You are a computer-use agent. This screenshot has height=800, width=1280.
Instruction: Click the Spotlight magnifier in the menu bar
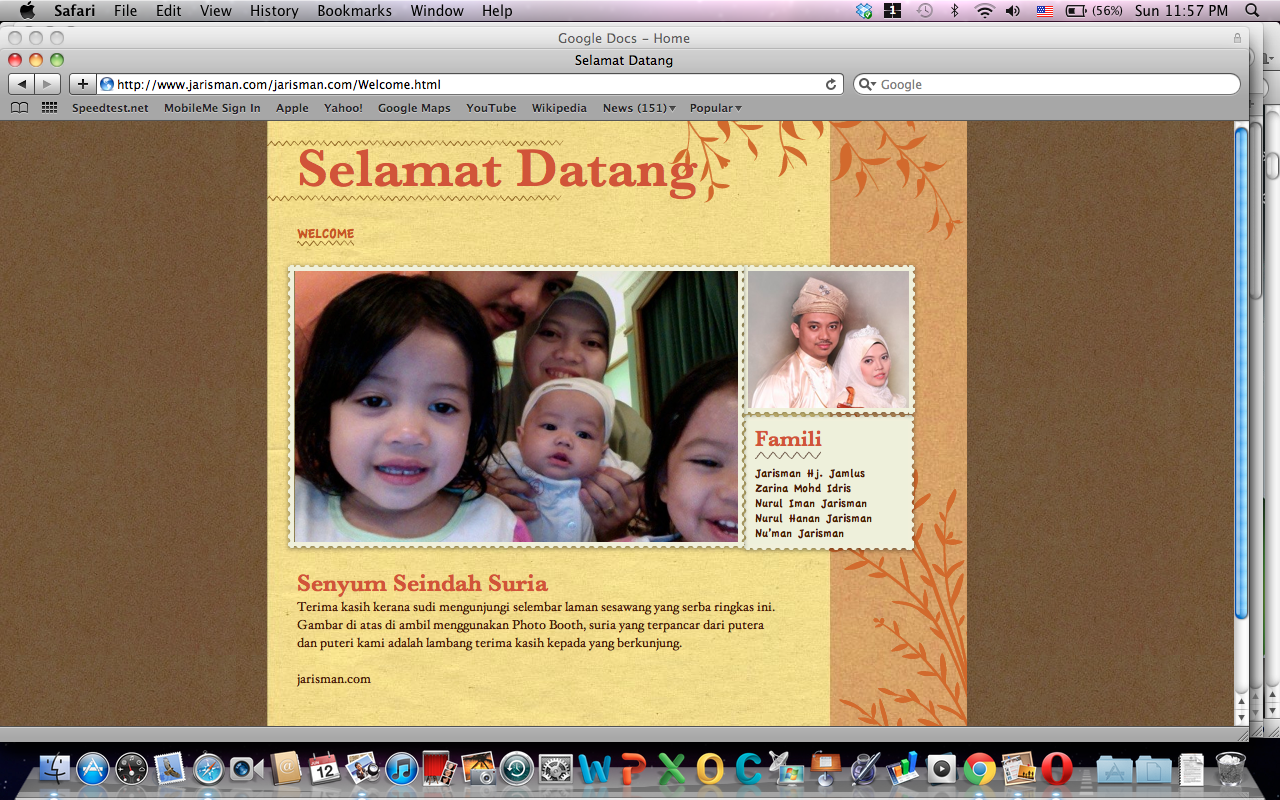(1252, 11)
